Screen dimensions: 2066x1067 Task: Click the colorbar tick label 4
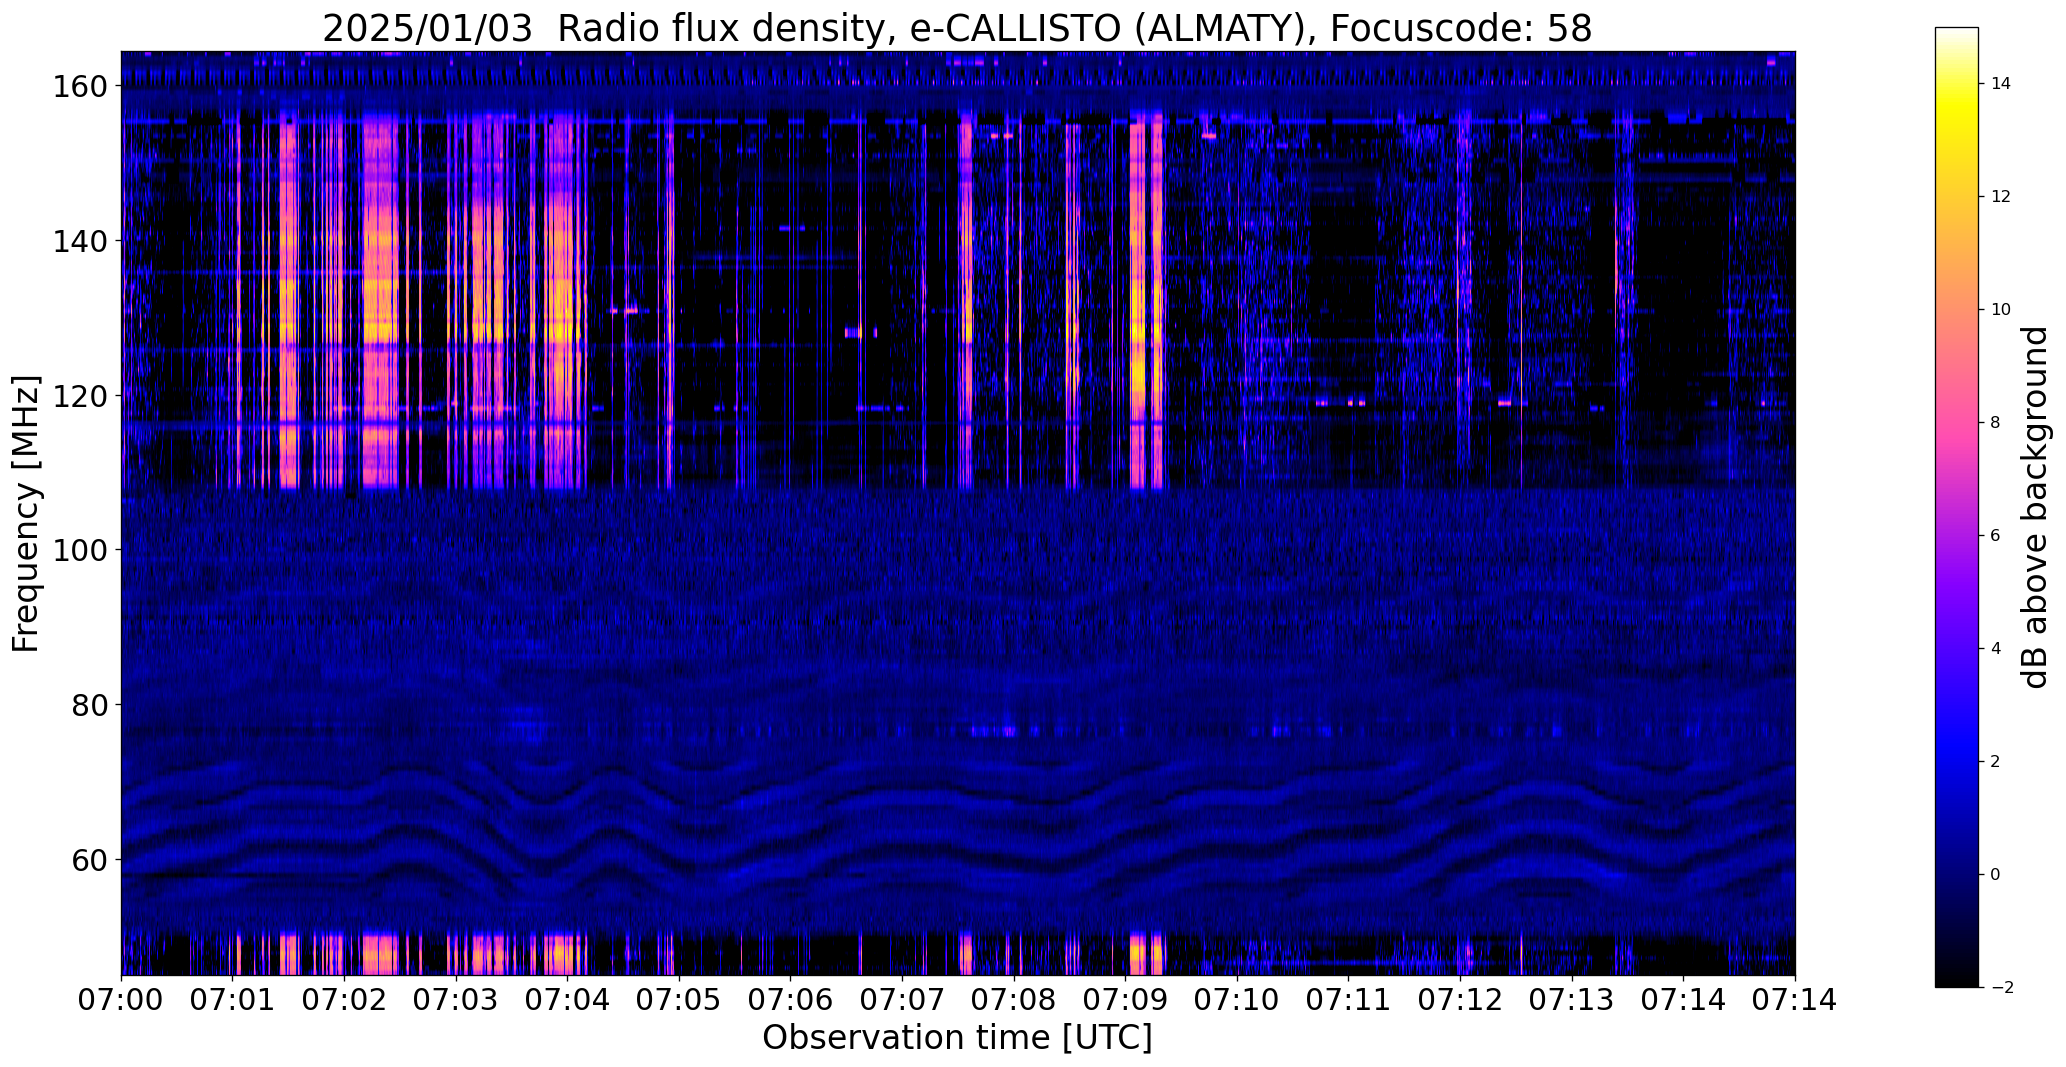1996,649
